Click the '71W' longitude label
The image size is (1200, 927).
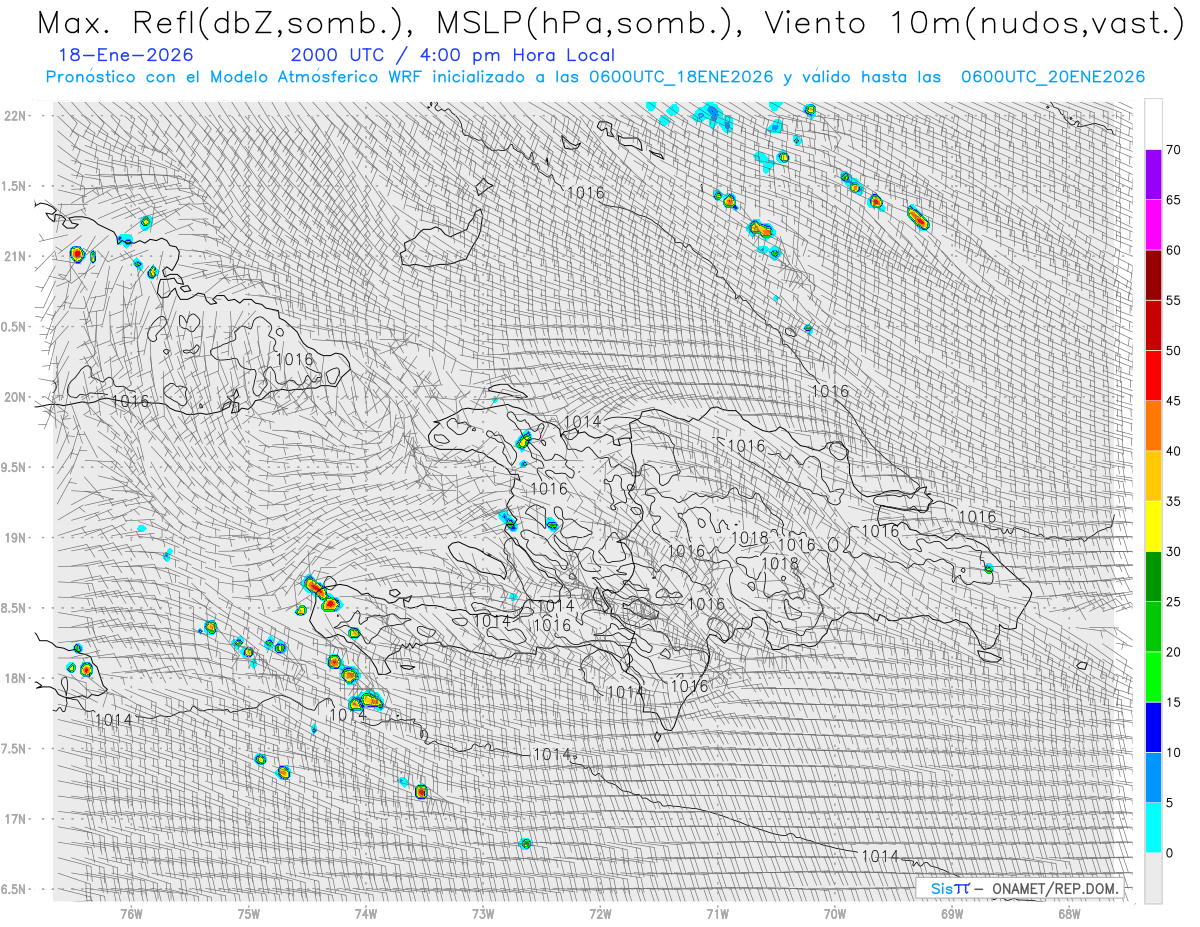click(717, 914)
